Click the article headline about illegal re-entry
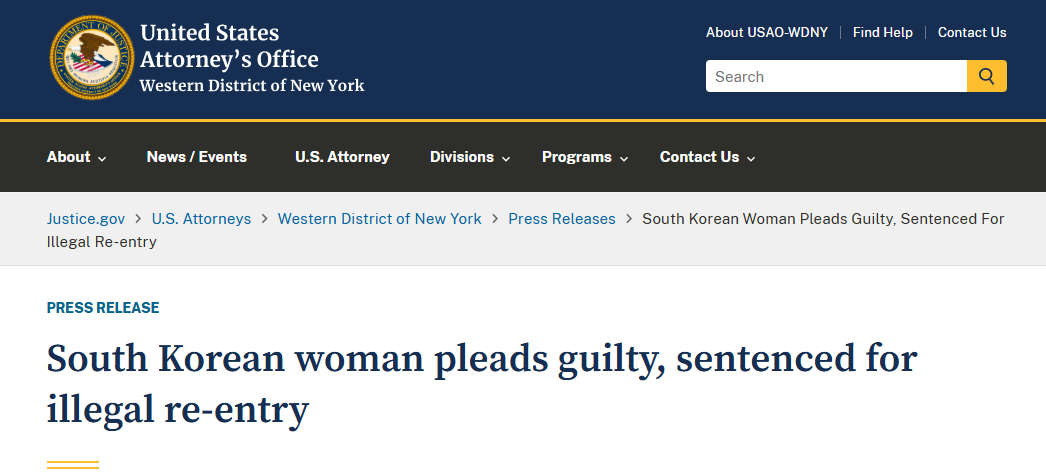The width and height of the screenshot is (1046, 474). [482, 383]
